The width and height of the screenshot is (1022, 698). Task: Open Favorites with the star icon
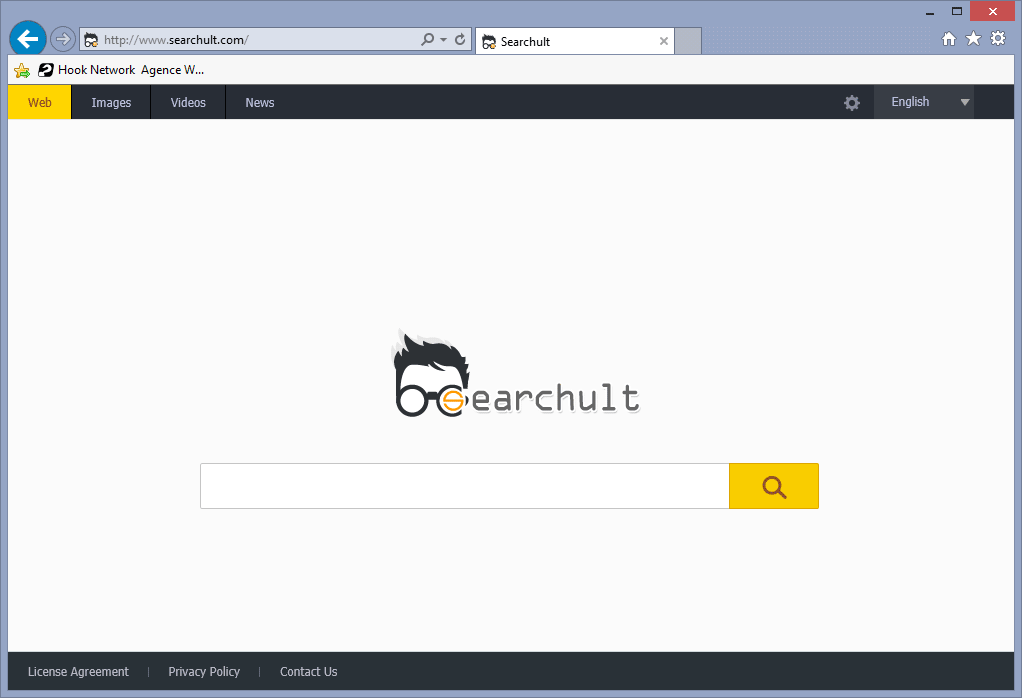click(x=973, y=39)
